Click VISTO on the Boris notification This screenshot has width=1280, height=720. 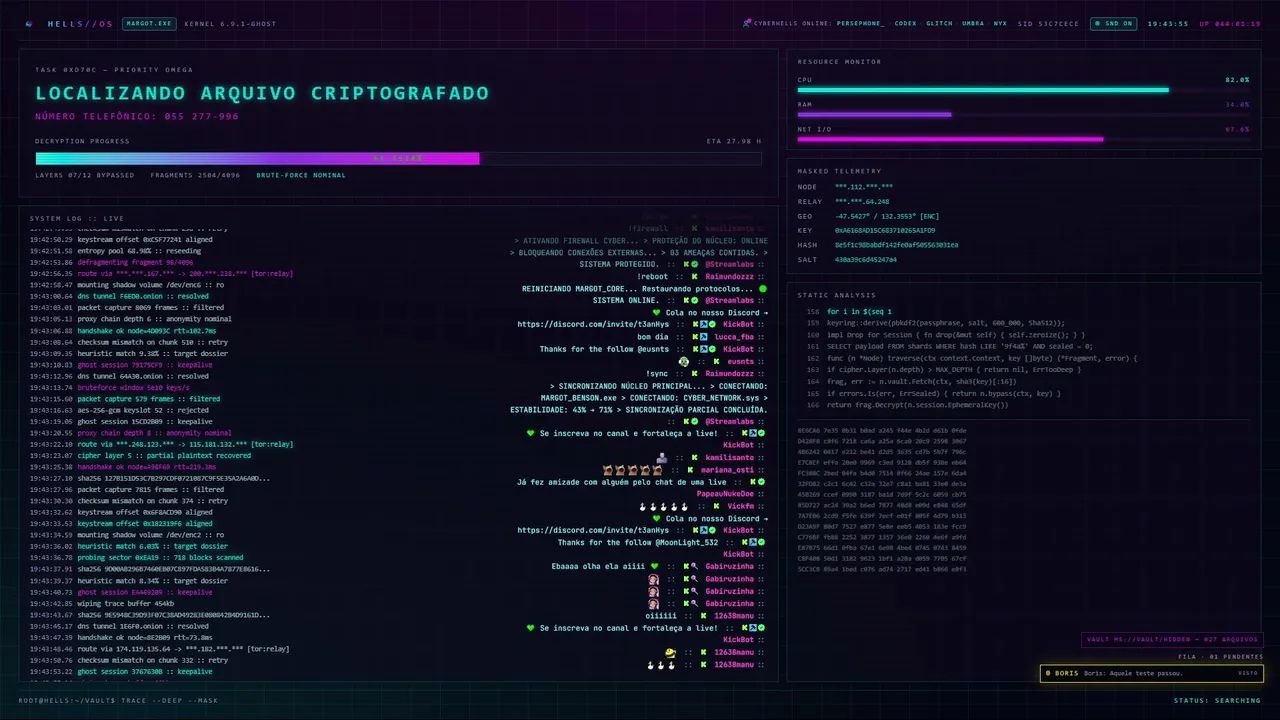[1247, 673]
